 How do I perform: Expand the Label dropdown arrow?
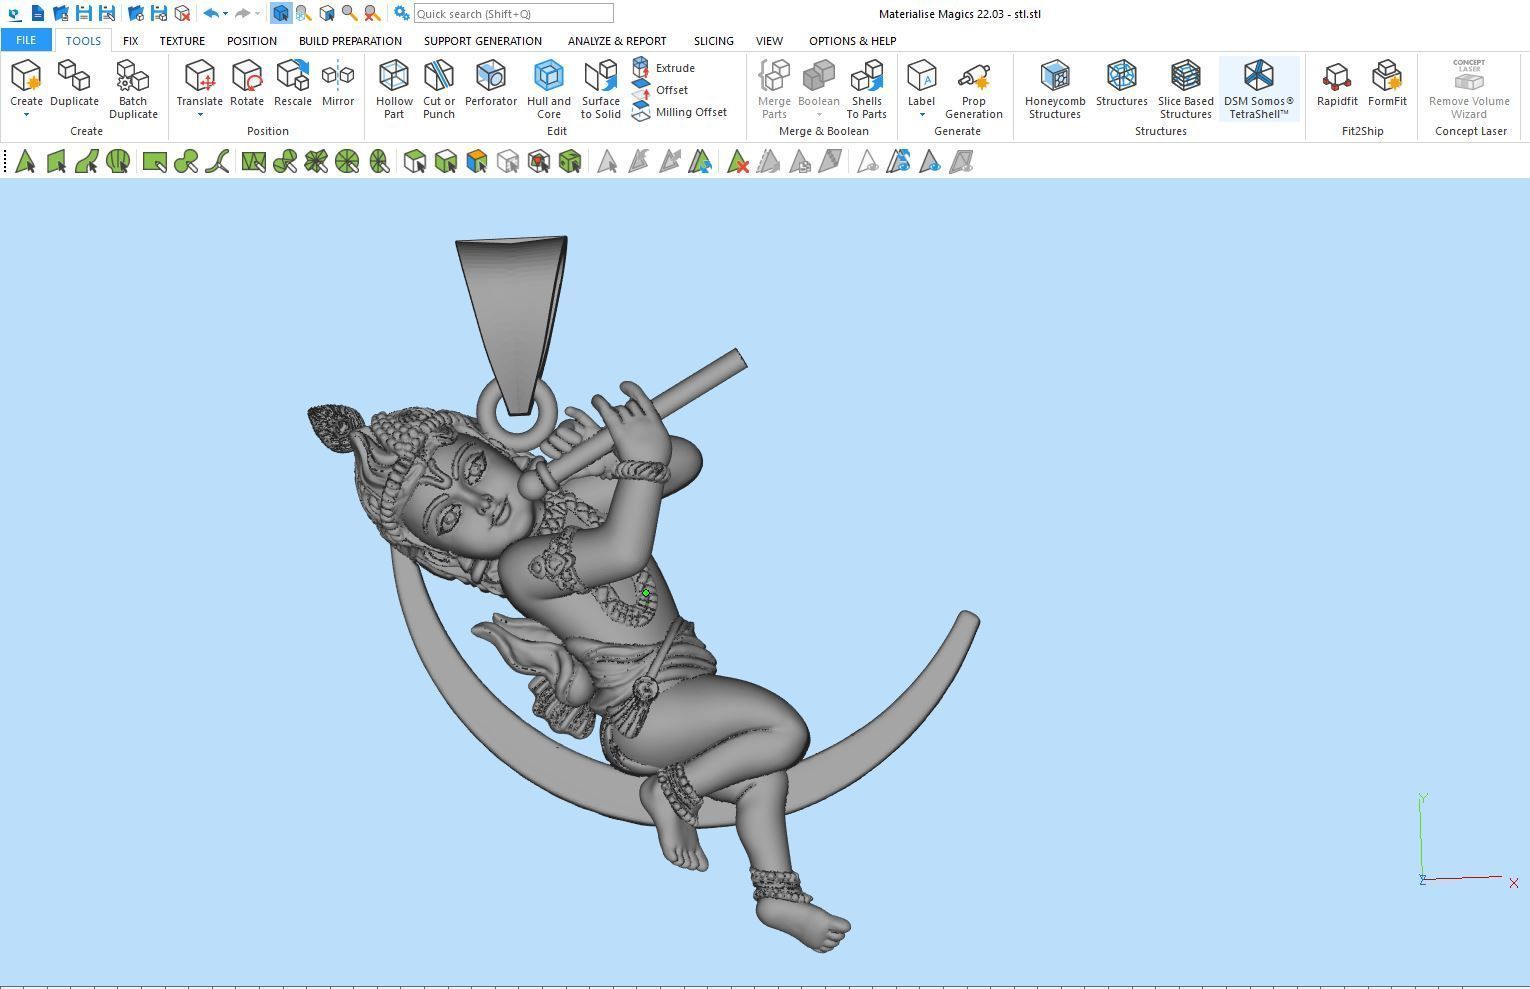[x=922, y=115]
